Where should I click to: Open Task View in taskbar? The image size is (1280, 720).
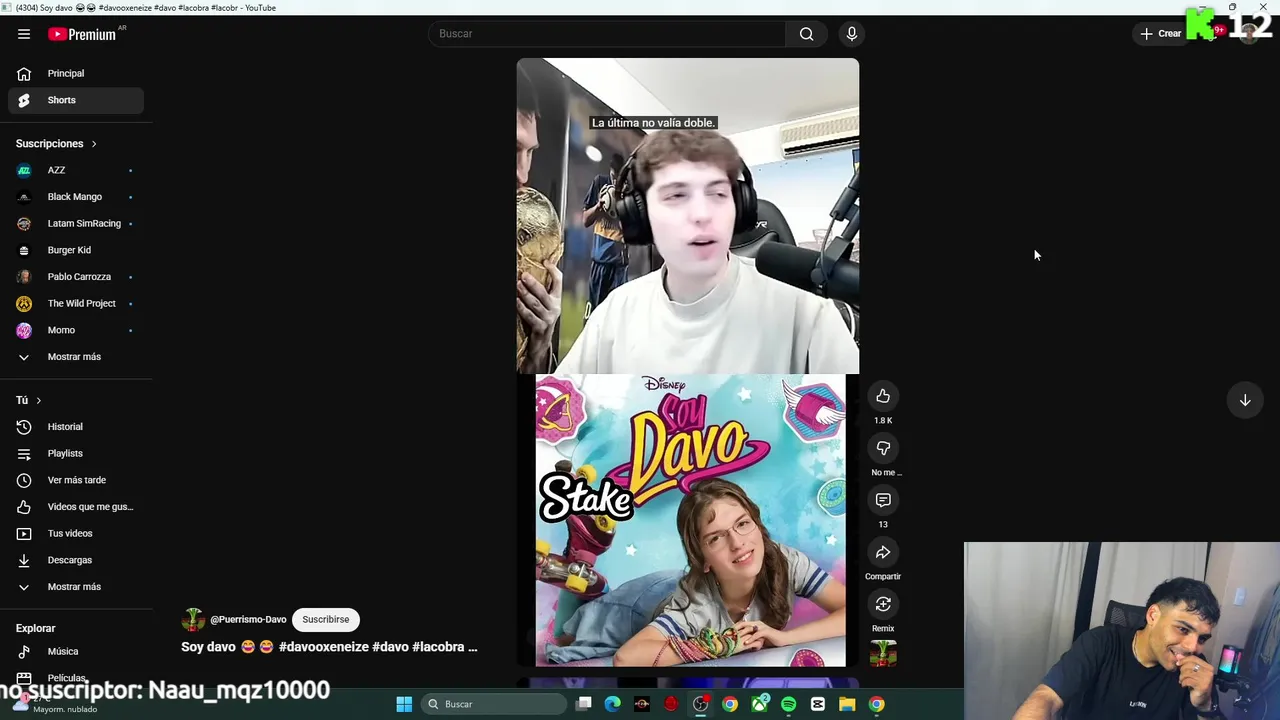pyautogui.click(x=584, y=704)
